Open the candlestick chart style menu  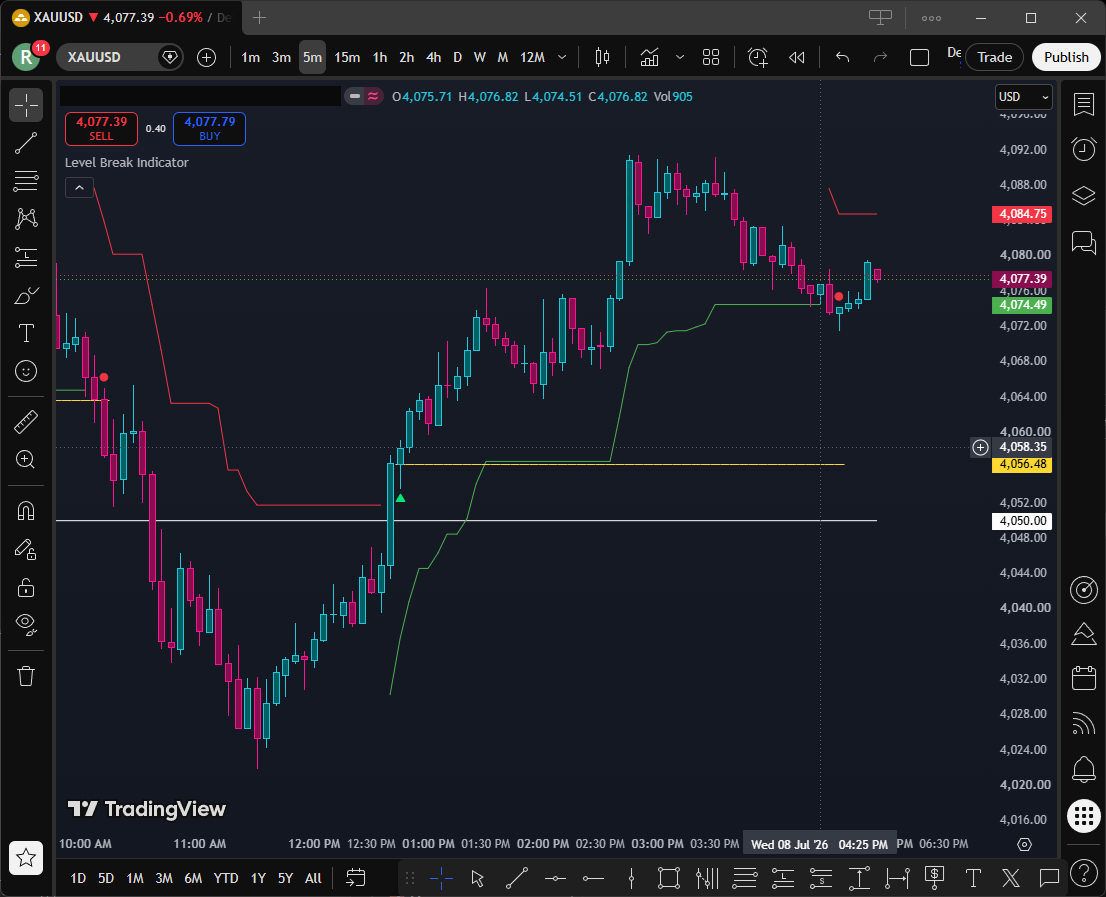[x=602, y=57]
